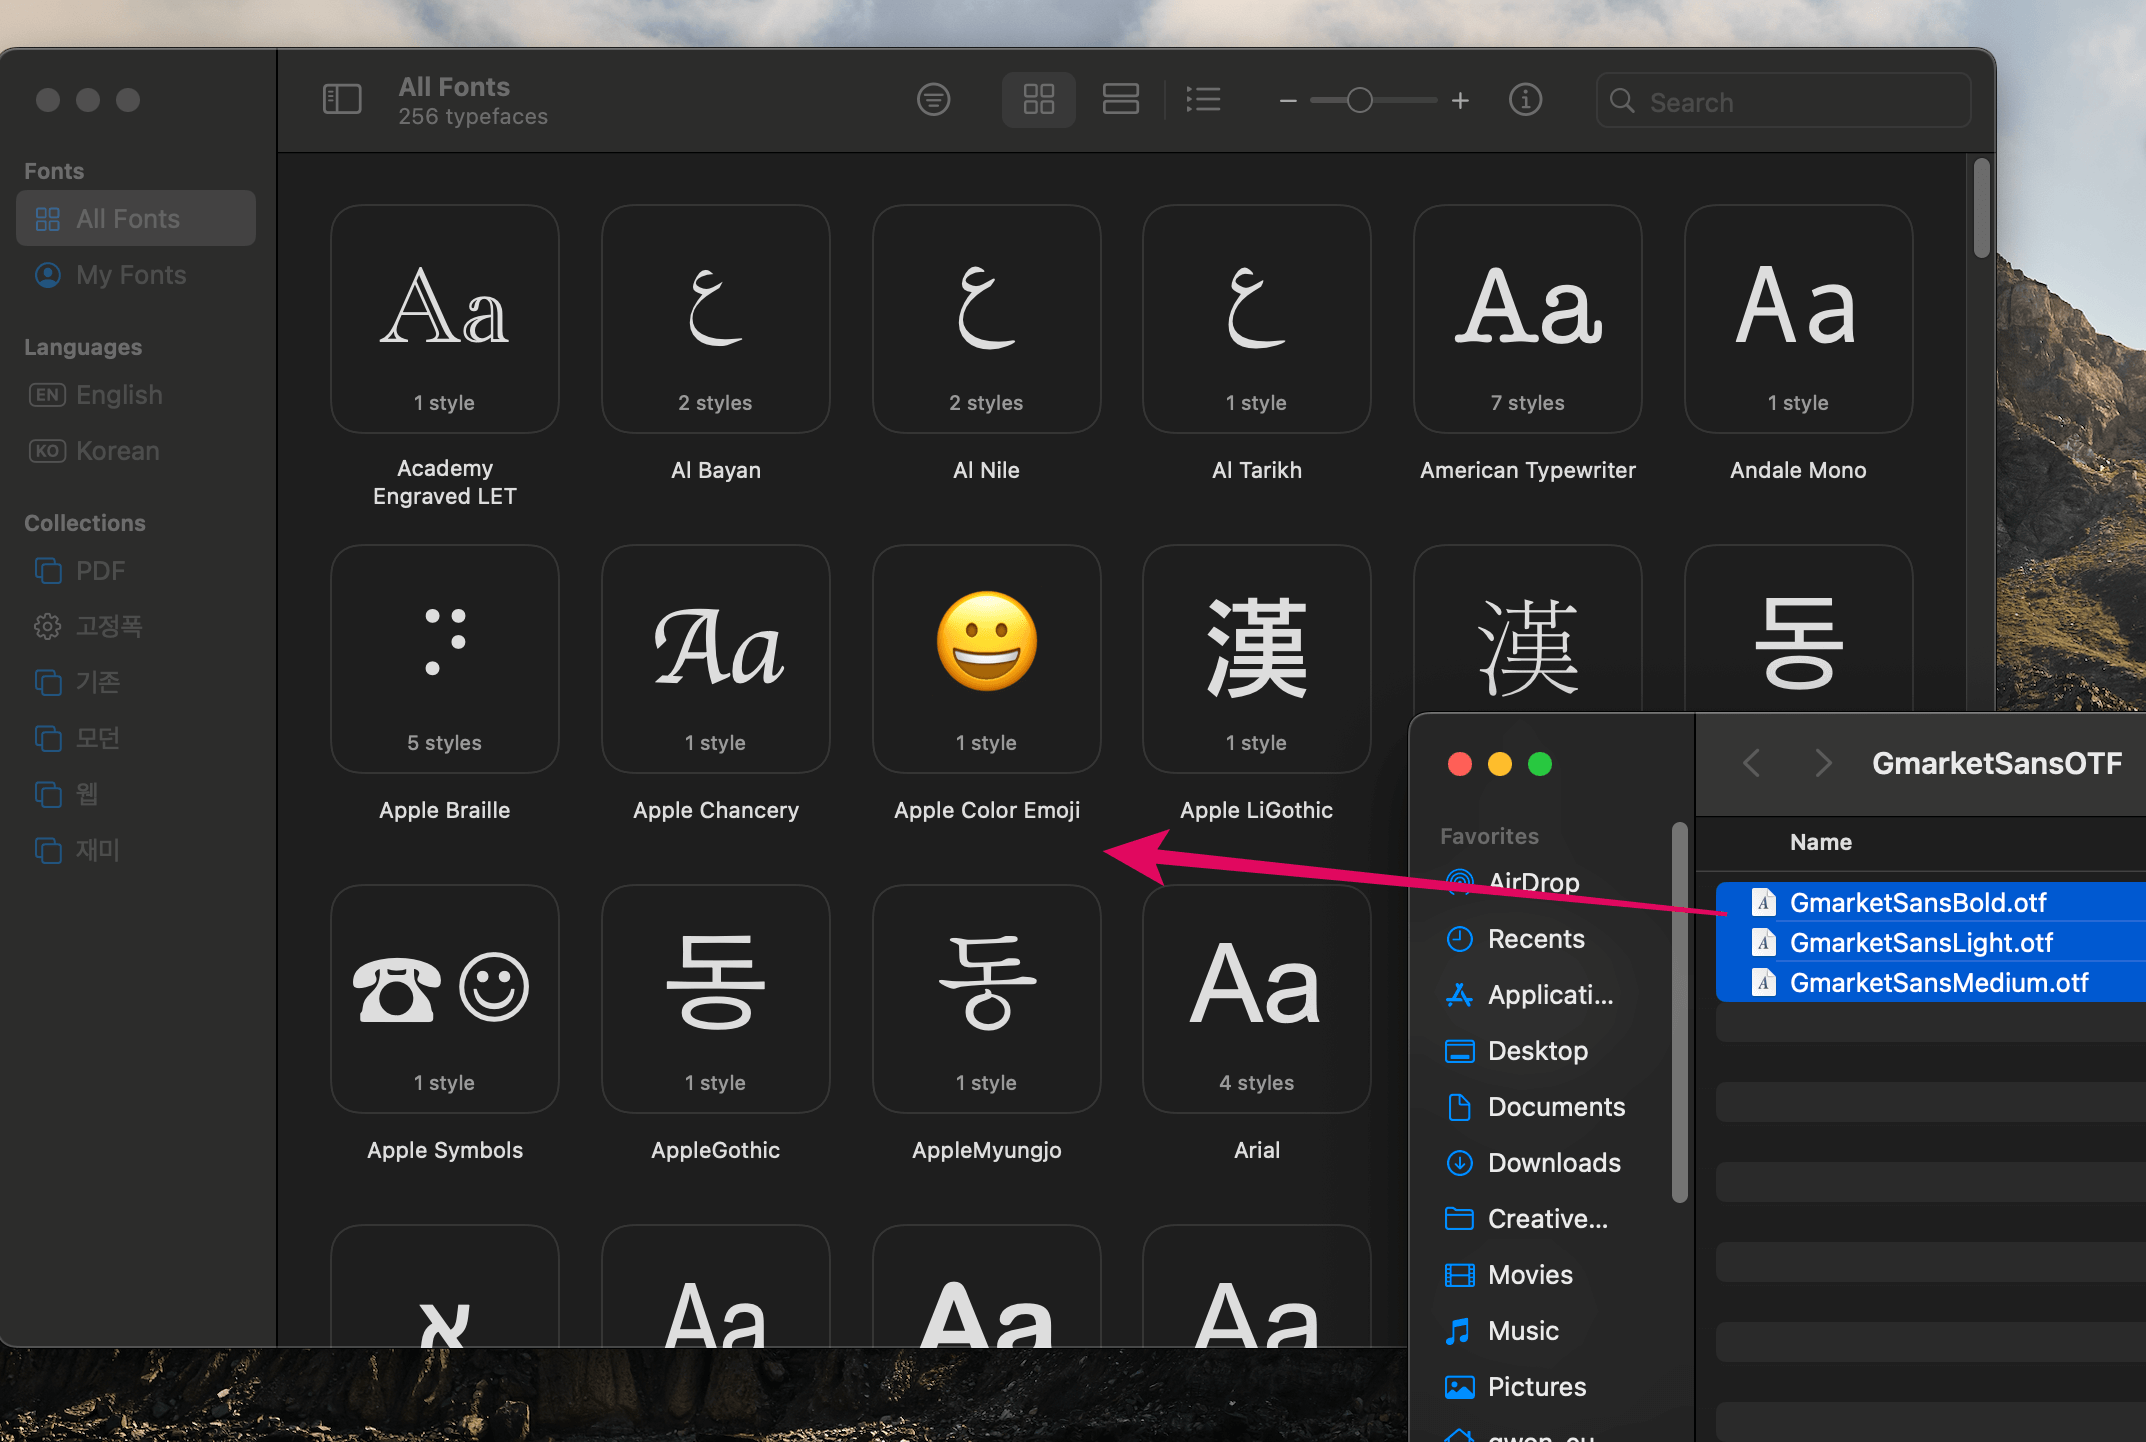This screenshot has width=2146, height=1442.
Task: Switch to grid view
Action: coord(1038,100)
